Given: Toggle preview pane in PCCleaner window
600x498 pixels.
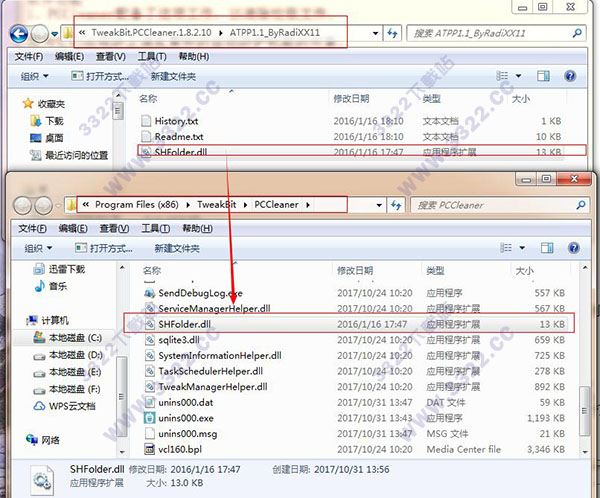Looking at the screenshot, I should 547,248.
